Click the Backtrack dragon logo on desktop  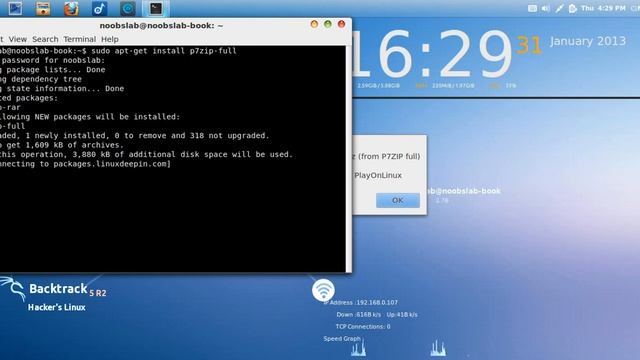pos(13,289)
